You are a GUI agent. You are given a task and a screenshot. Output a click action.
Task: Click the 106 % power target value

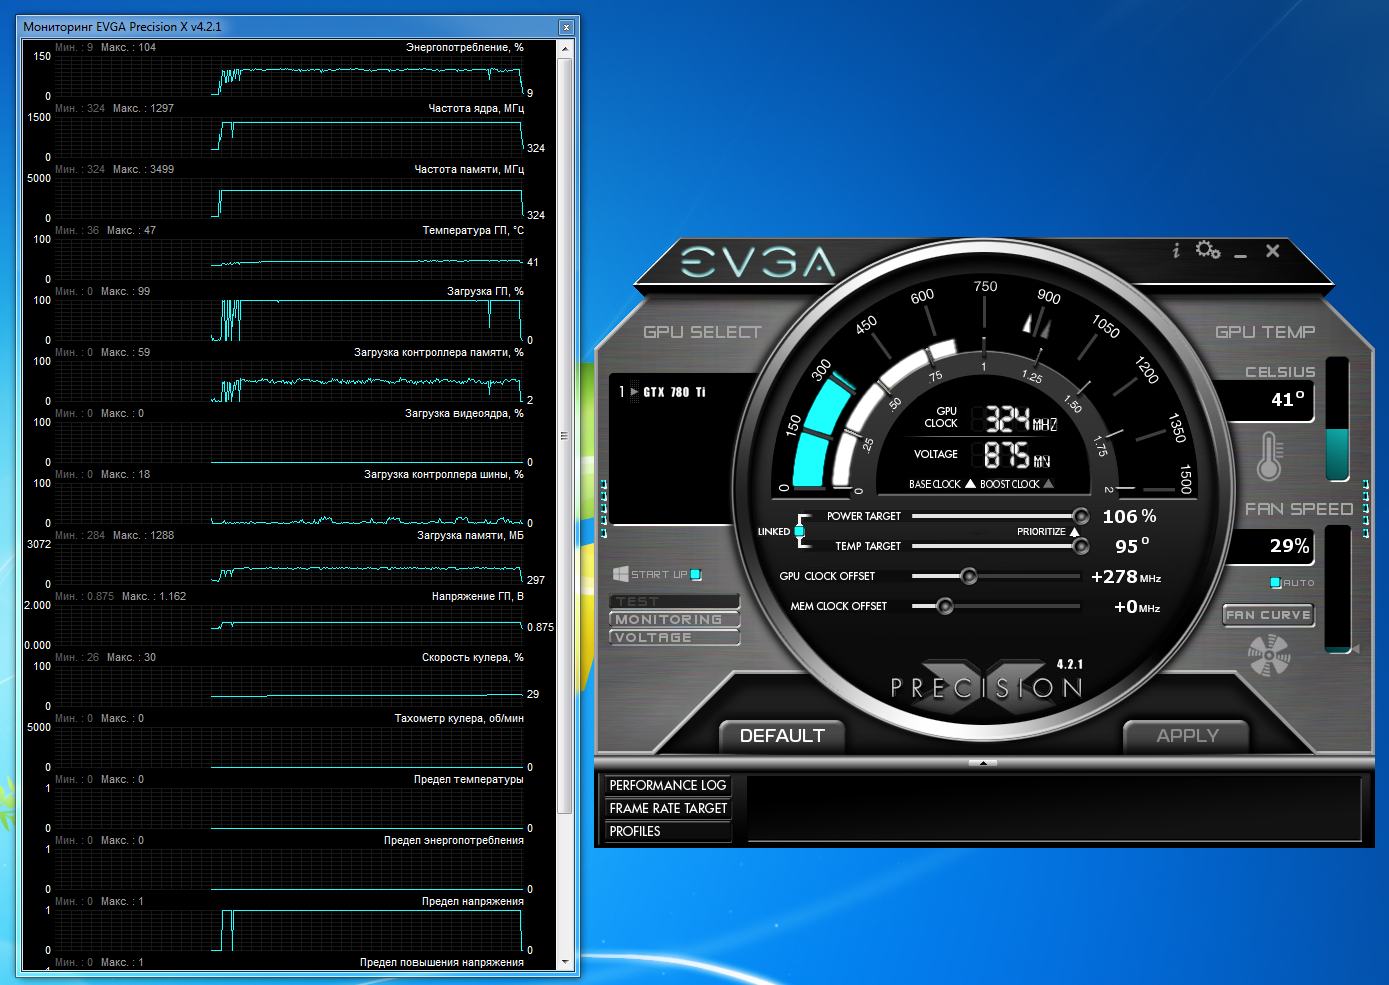tap(1129, 516)
